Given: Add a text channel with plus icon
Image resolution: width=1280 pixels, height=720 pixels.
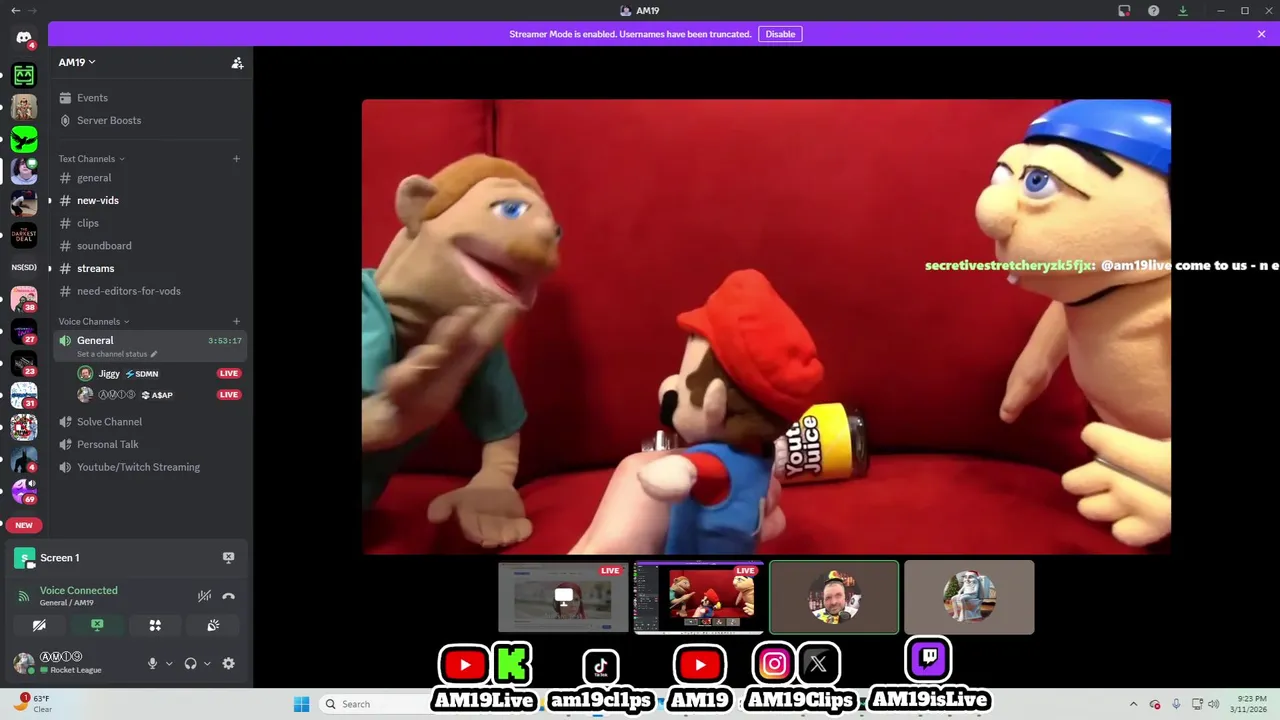Looking at the screenshot, I should (237, 158).
